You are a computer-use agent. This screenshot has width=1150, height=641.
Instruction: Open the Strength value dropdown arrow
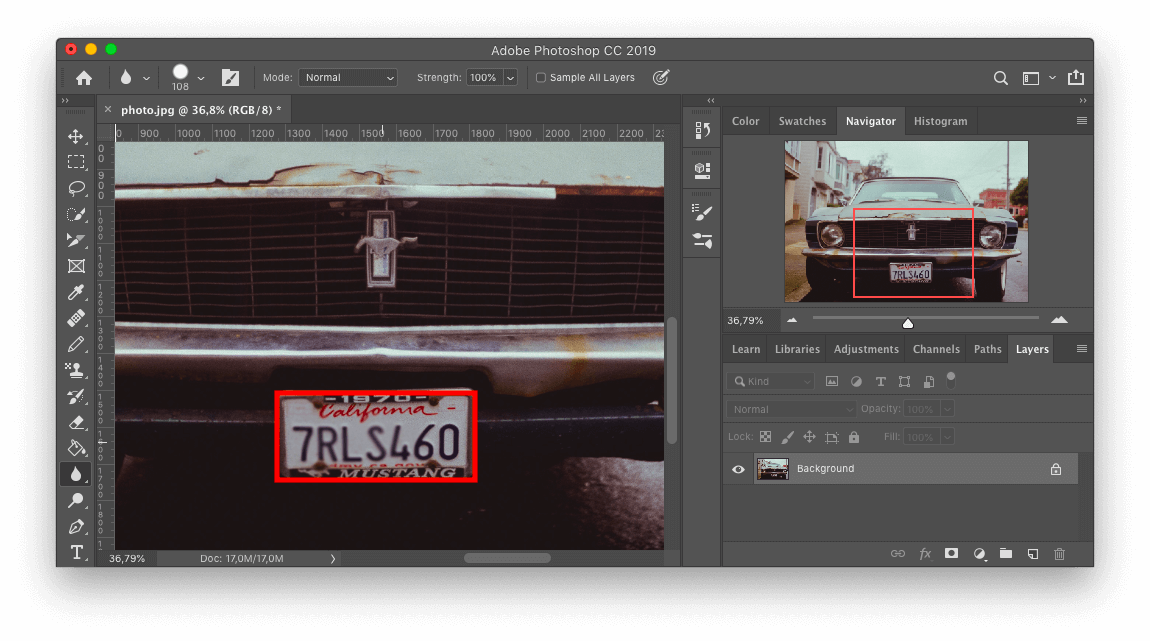coord(510,78)
